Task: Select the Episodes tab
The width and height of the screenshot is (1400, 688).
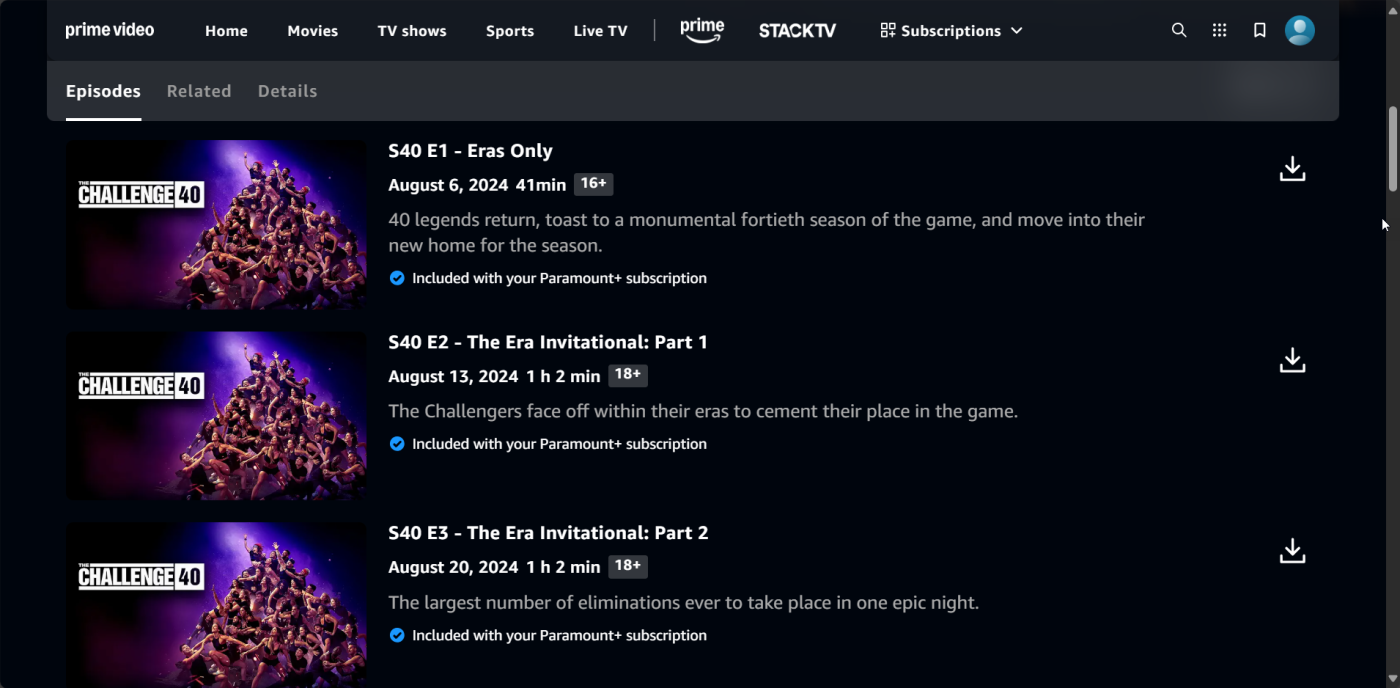Action: [x=103, y=91]
